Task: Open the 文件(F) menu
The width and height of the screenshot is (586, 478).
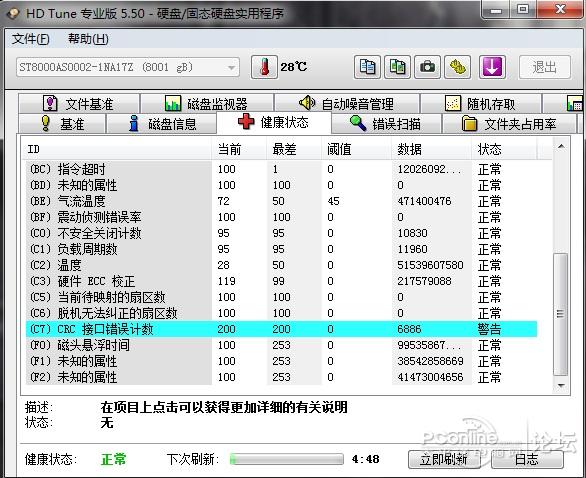Action: [x=31, y=39]
